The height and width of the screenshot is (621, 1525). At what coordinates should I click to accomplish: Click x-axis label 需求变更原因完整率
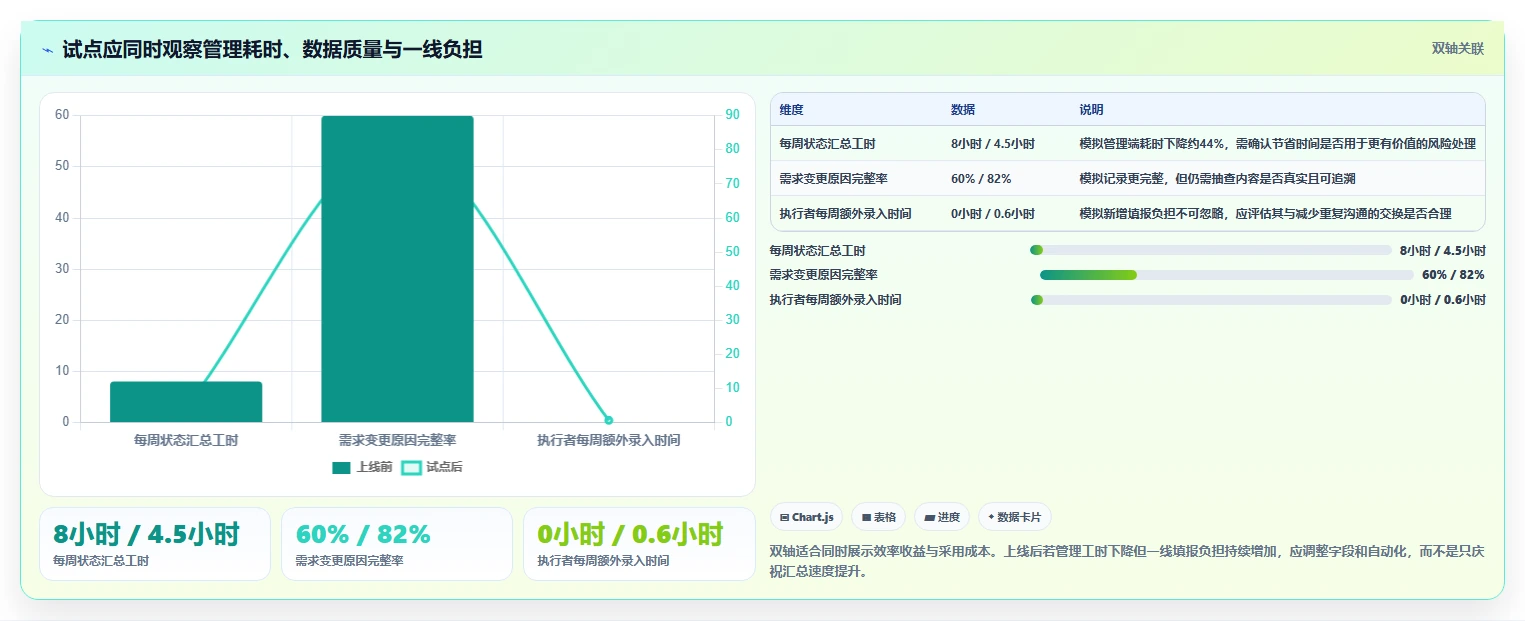tap(397, 440)
